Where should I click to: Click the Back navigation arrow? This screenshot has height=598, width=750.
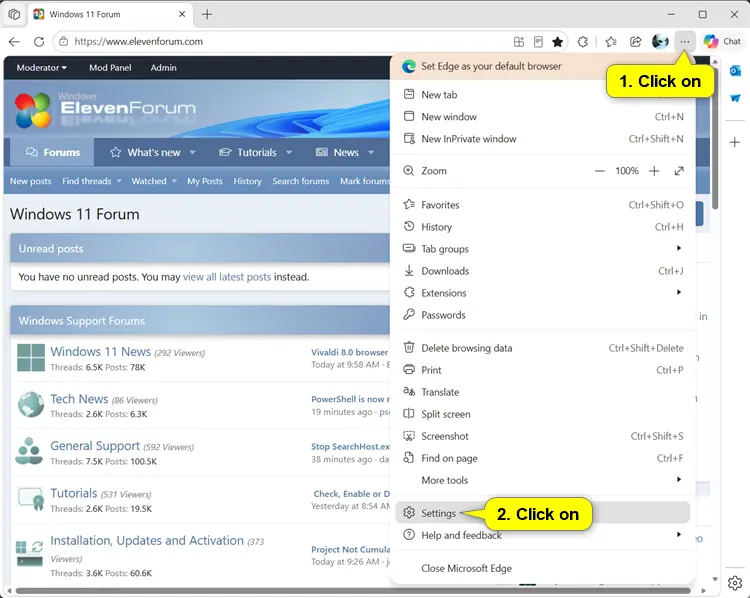pos(14,42)
